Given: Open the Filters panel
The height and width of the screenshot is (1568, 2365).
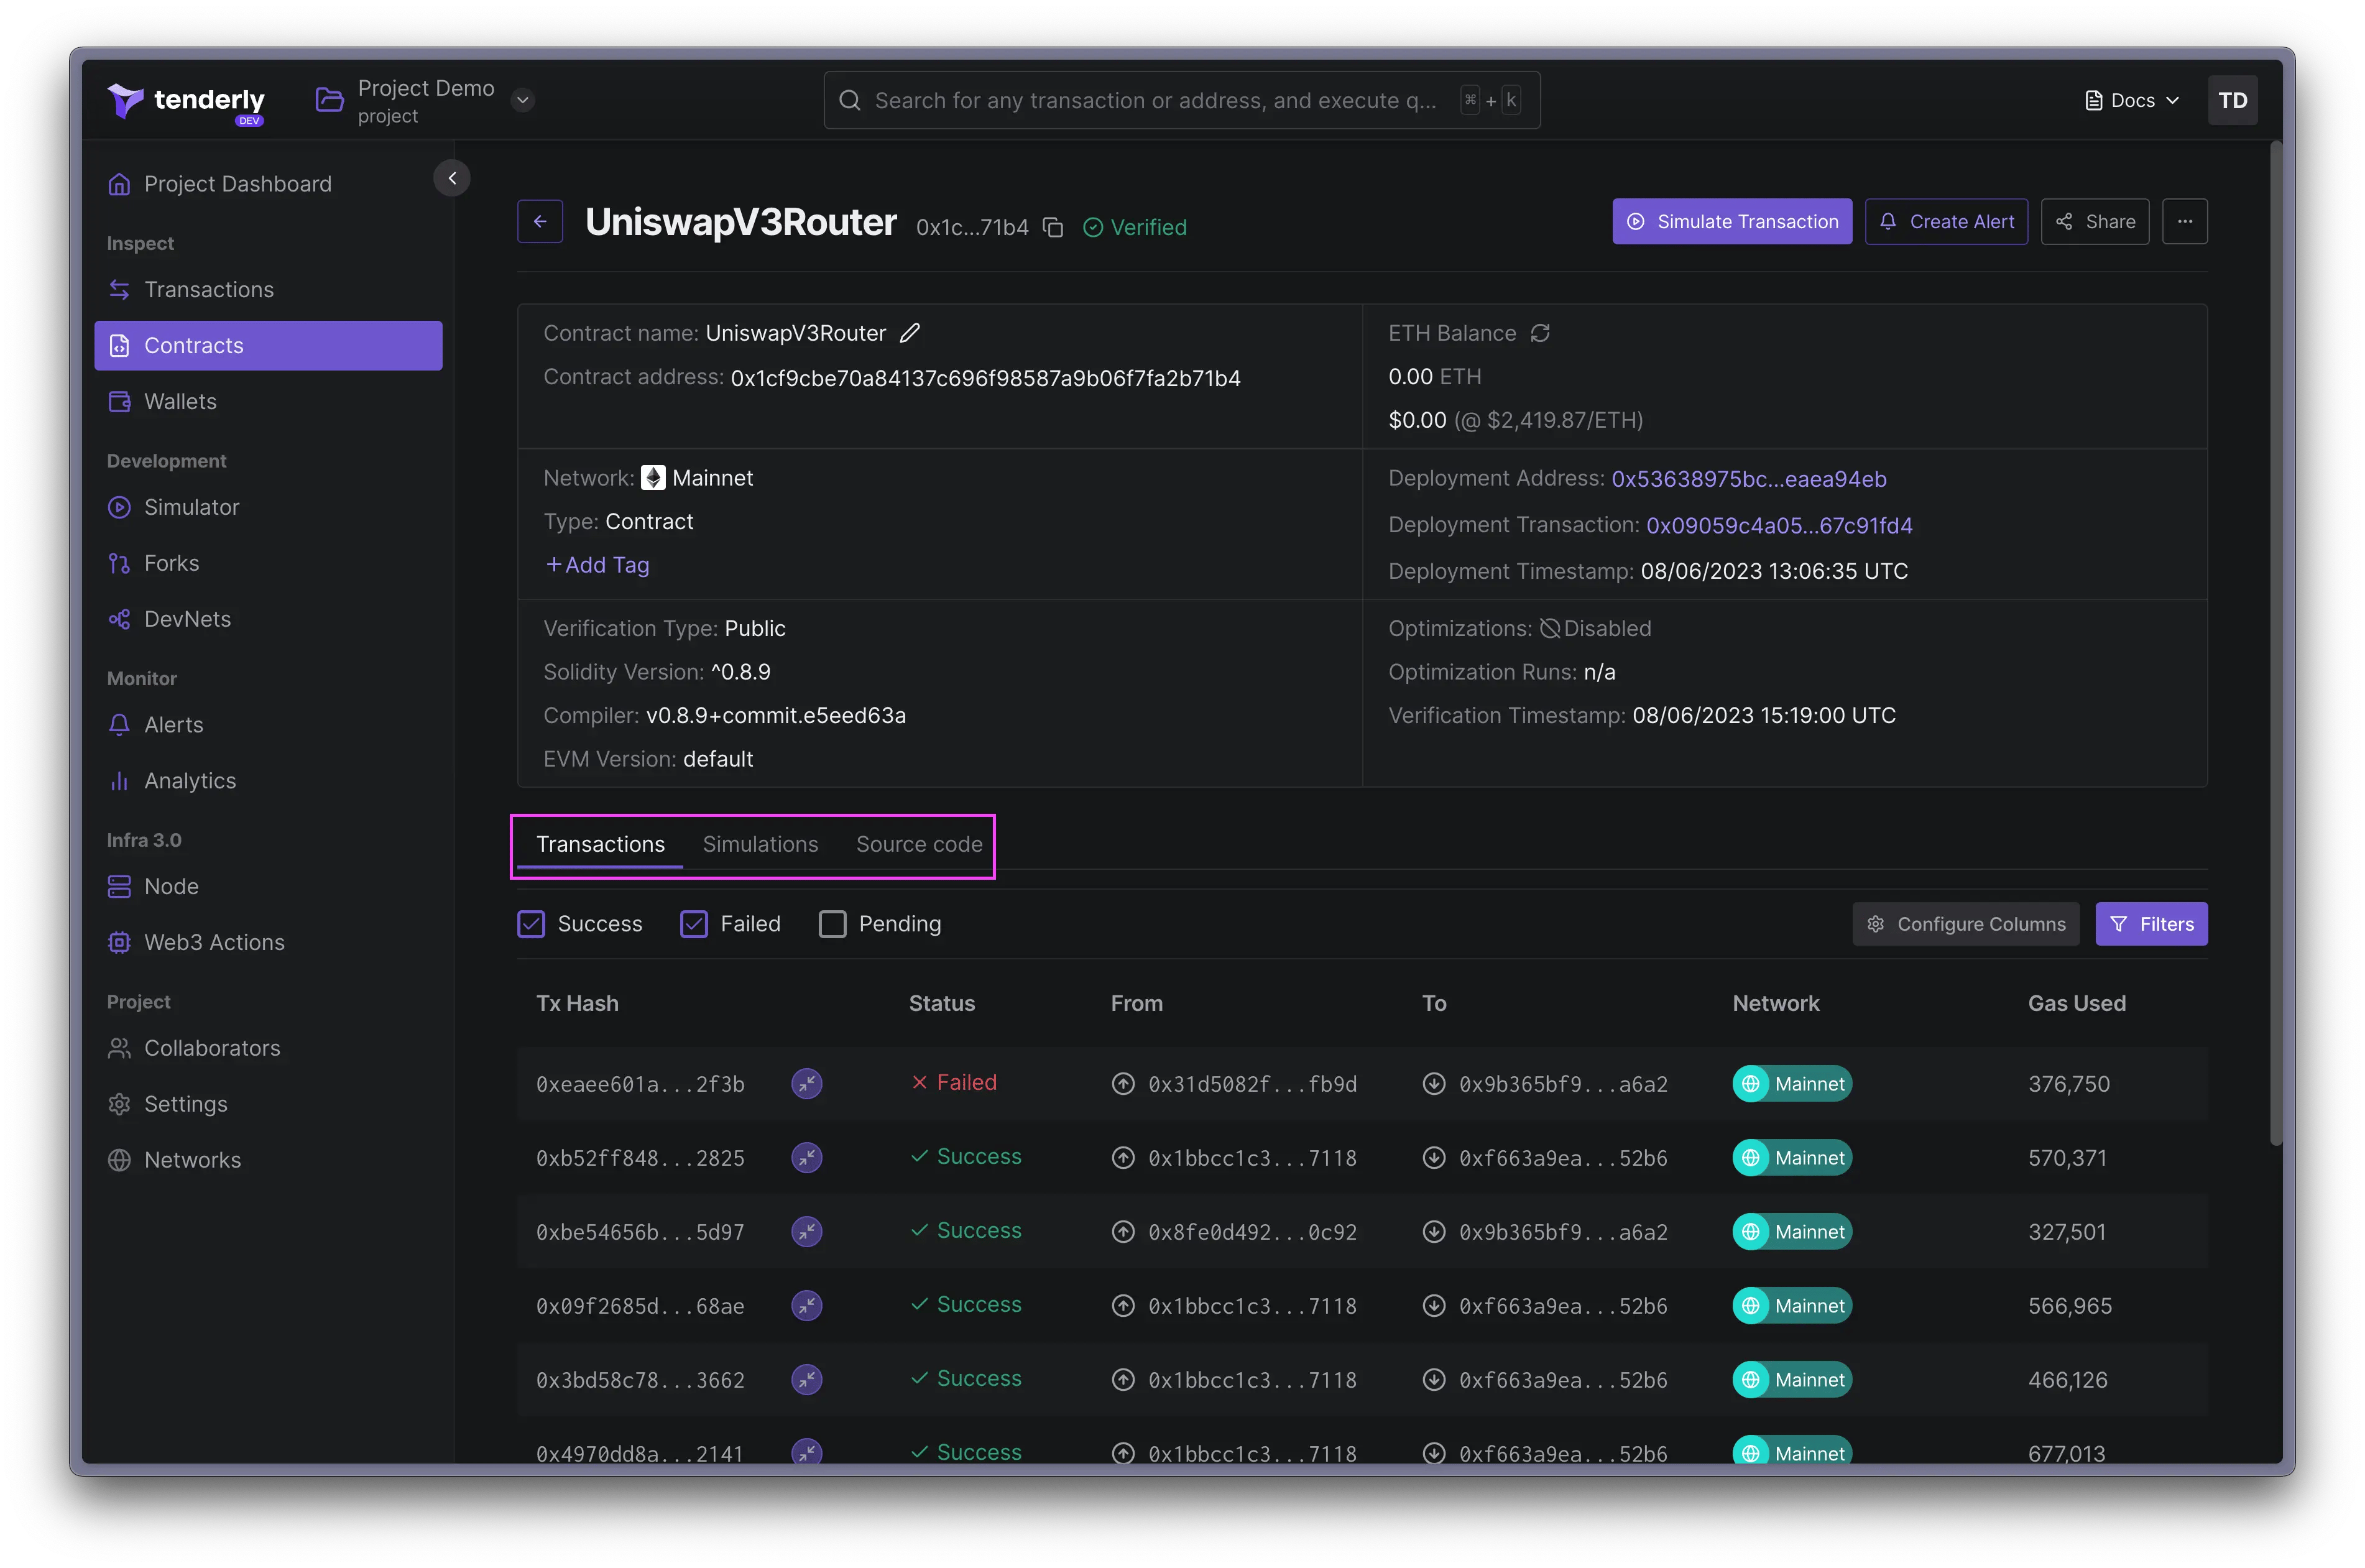Looking at the screenshot, I should [x=2151, y=924].
